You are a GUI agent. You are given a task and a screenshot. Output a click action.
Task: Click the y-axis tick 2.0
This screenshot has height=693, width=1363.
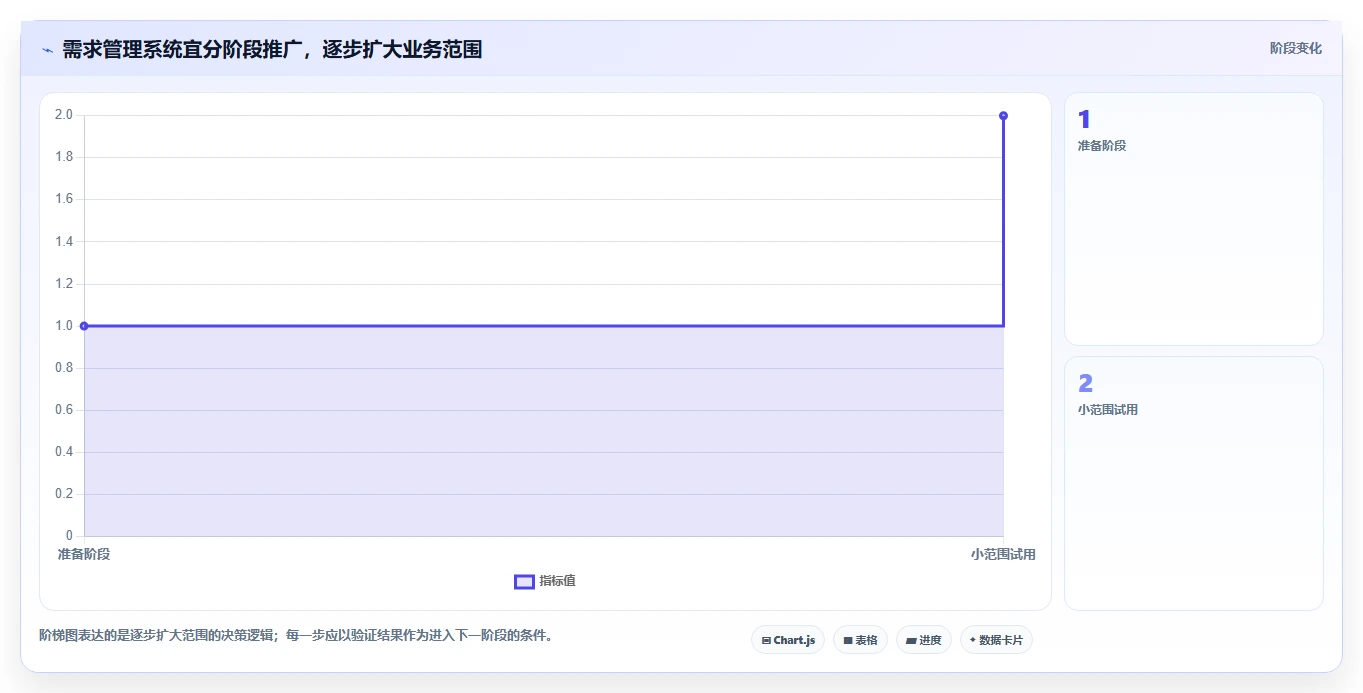[64, 115]
